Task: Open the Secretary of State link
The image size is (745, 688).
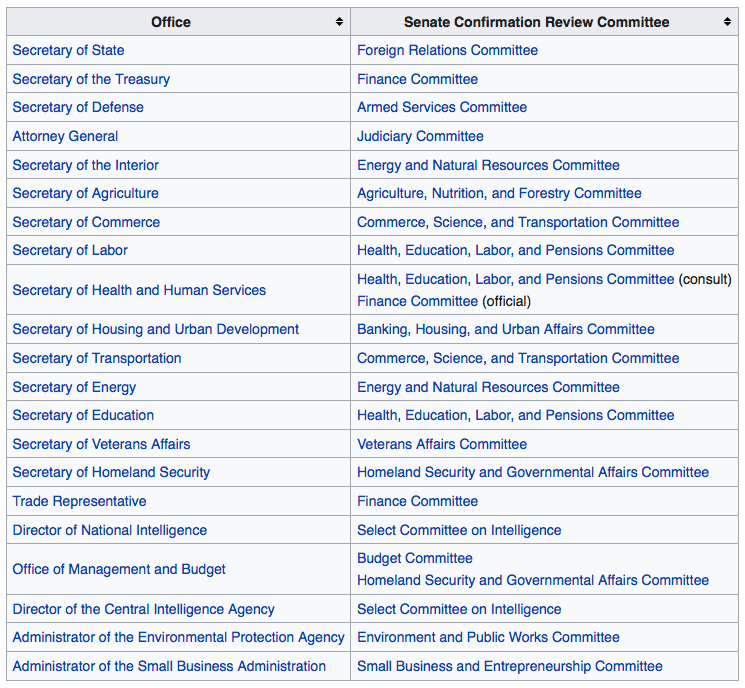Action: pos(68,50)
